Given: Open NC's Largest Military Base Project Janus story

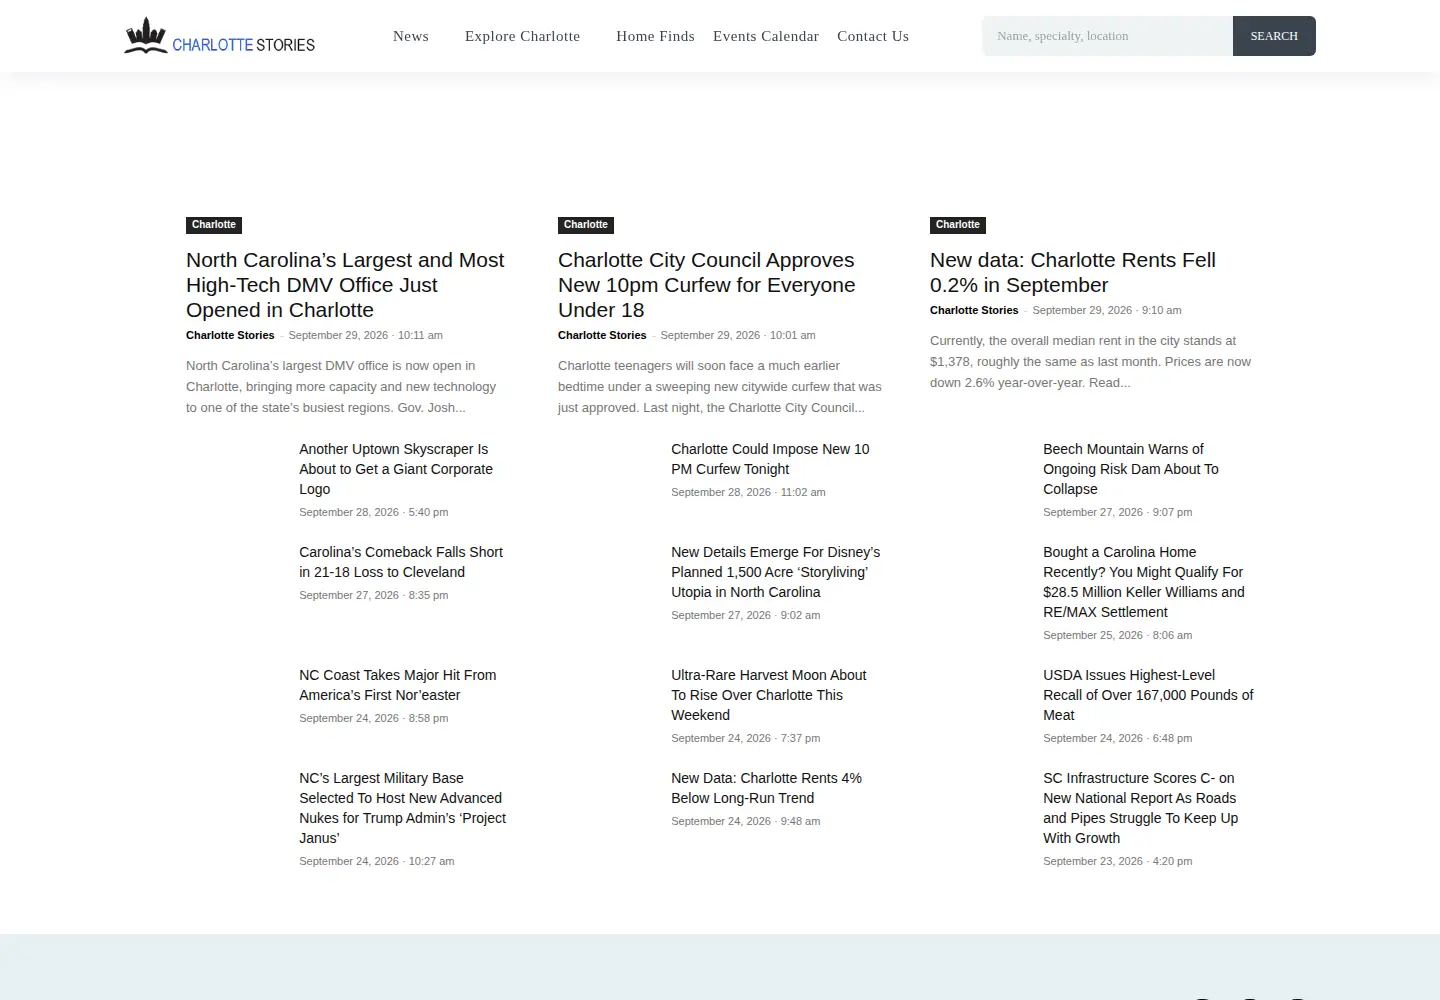Looking at the screenshot, I should [402, 808].
